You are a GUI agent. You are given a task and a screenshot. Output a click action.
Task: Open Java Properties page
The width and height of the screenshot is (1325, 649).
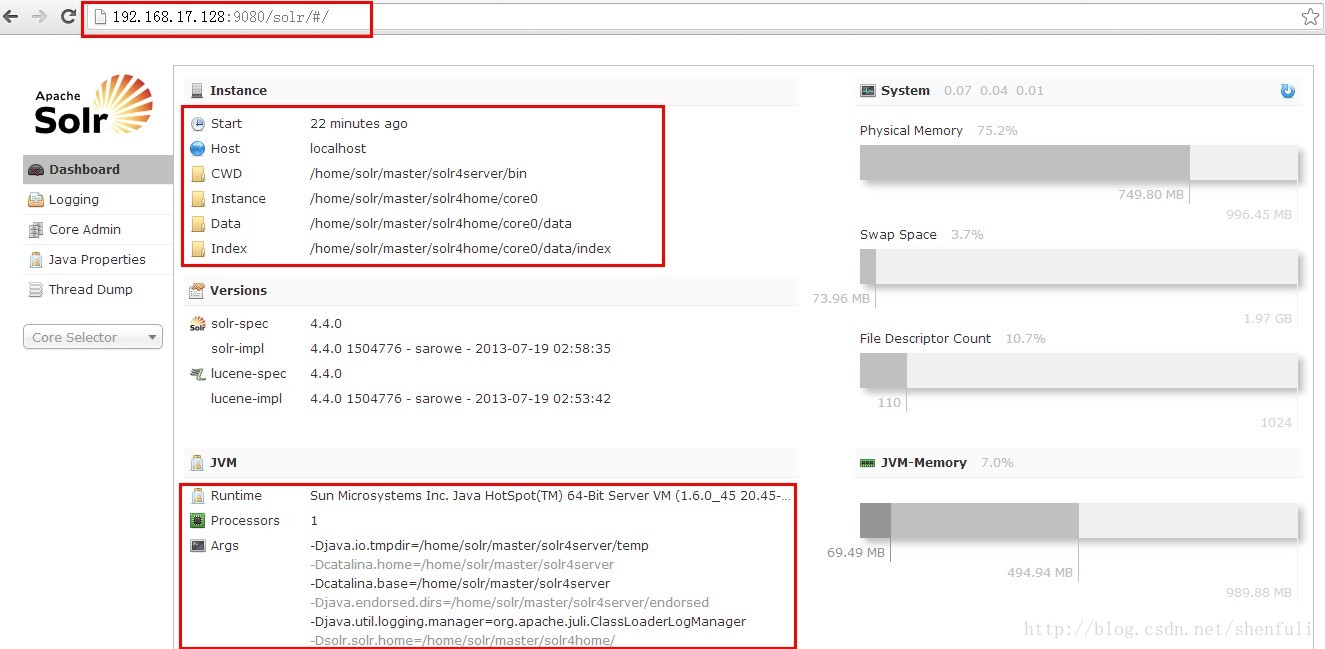[98, 259]
